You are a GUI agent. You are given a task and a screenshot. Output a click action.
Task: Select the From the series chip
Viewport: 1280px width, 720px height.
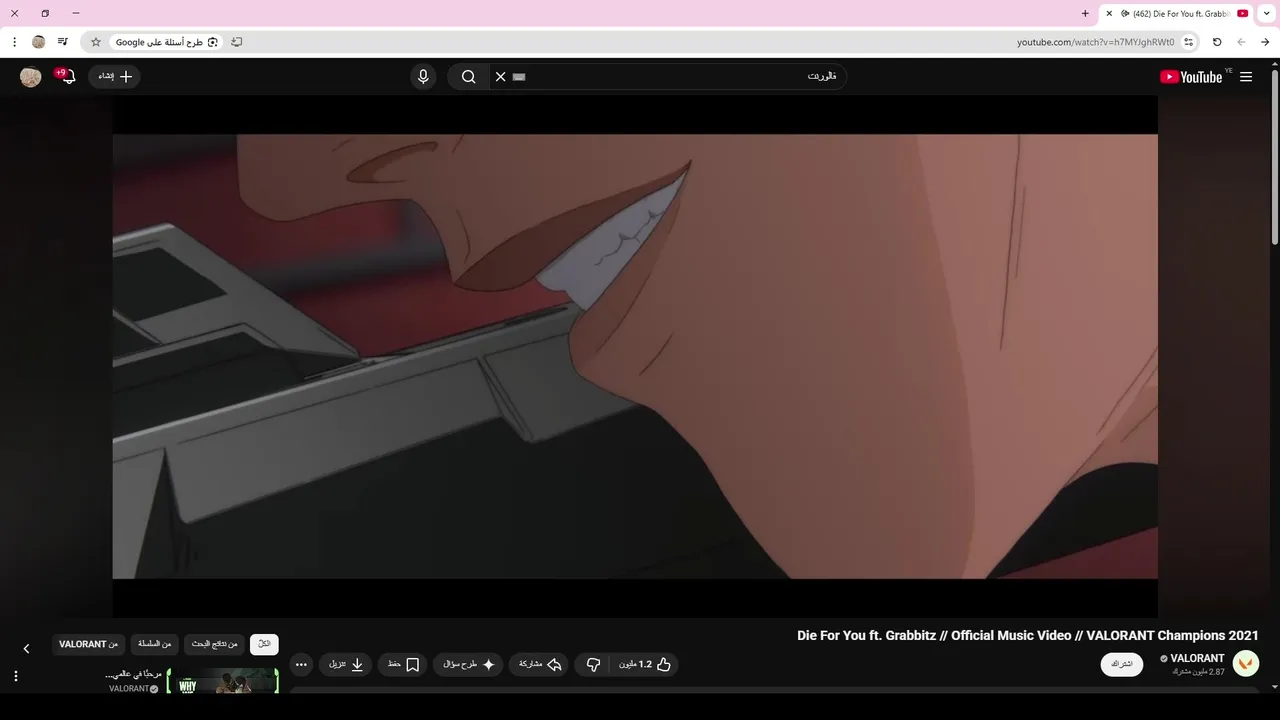coord(155,644)
